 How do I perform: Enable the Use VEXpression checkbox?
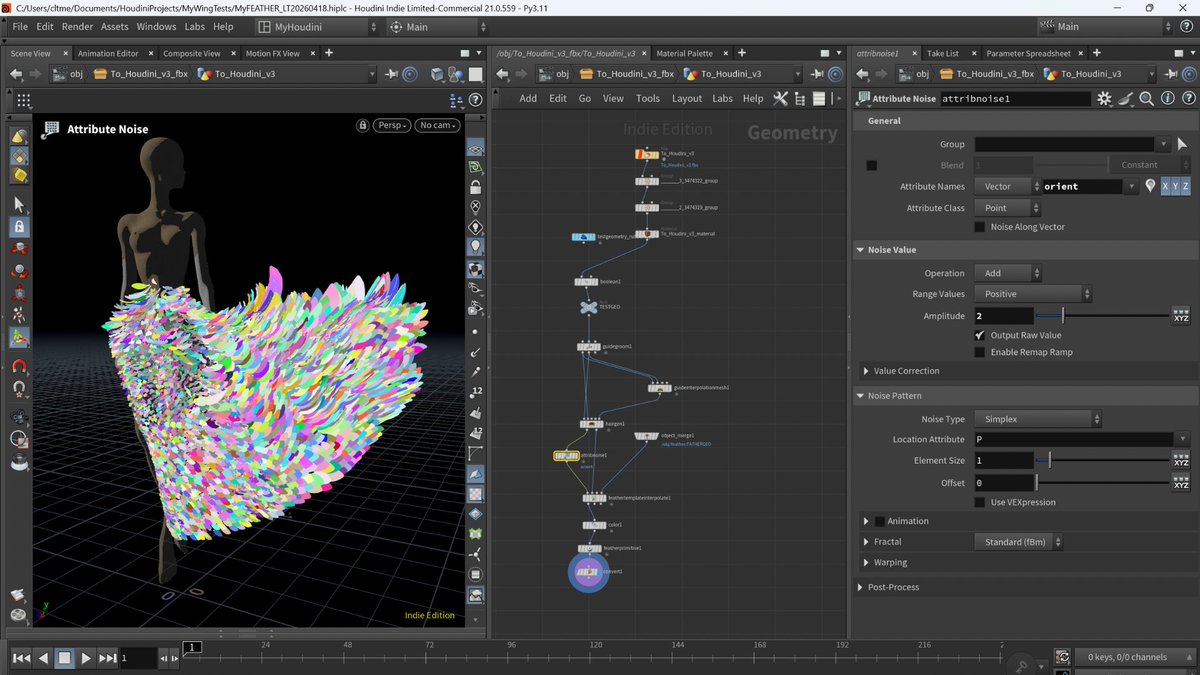click(980, 502)
